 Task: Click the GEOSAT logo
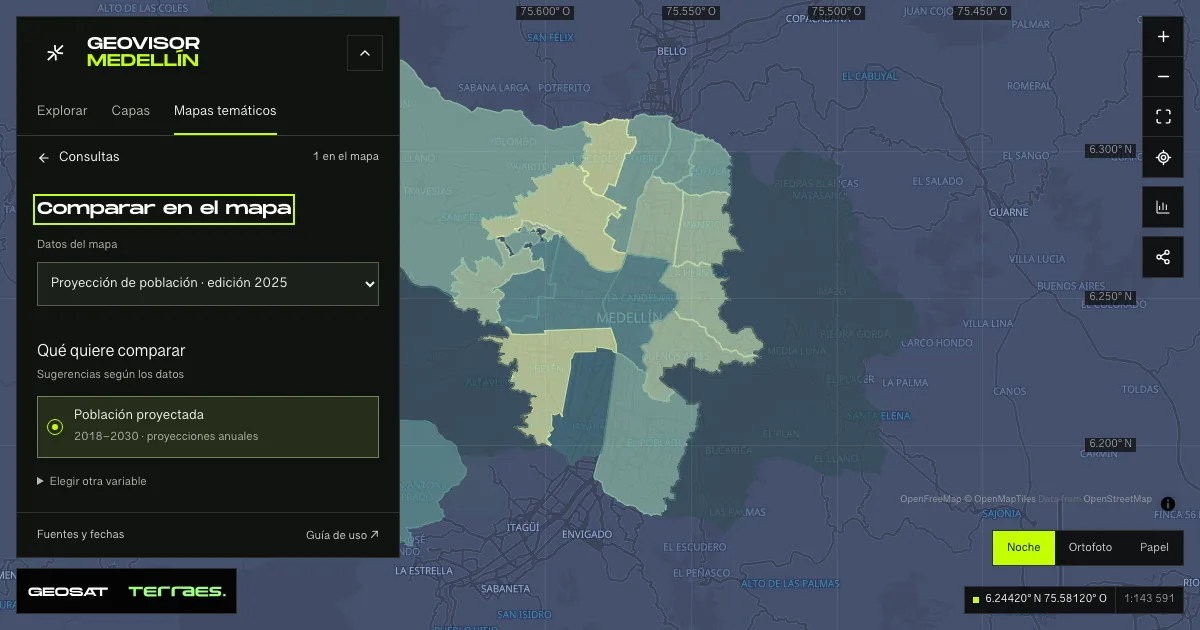point(68,592)
